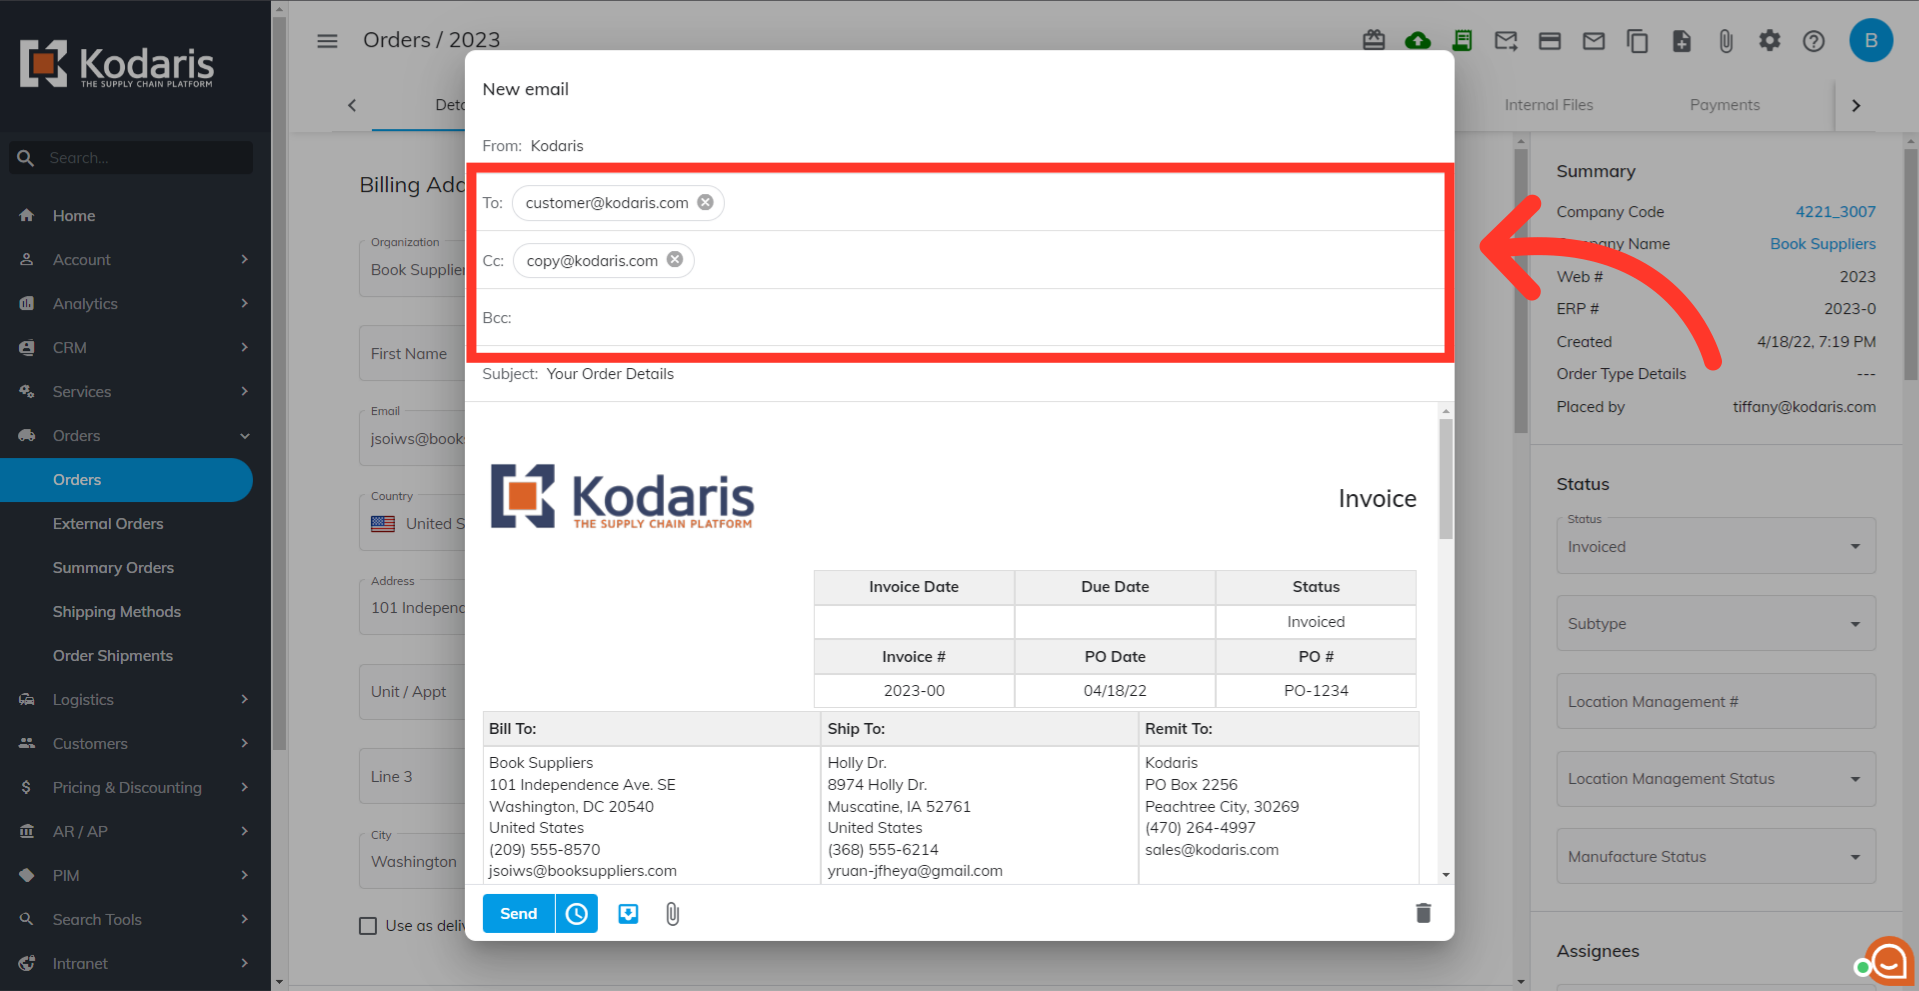Click the green receipt icon
The image size is (1919, 991).
coord(1462,41)
